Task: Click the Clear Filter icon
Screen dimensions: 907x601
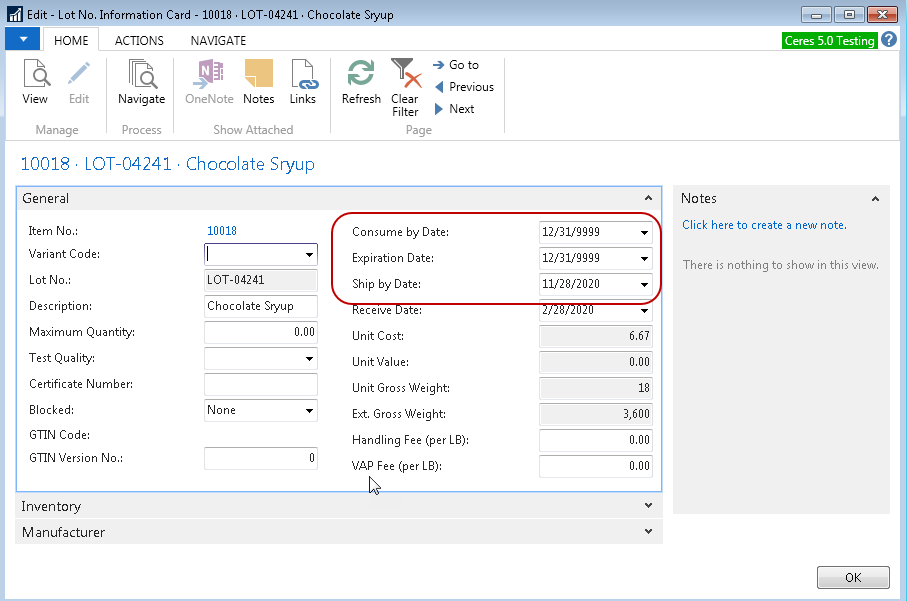Action: [x=405, y=87]
